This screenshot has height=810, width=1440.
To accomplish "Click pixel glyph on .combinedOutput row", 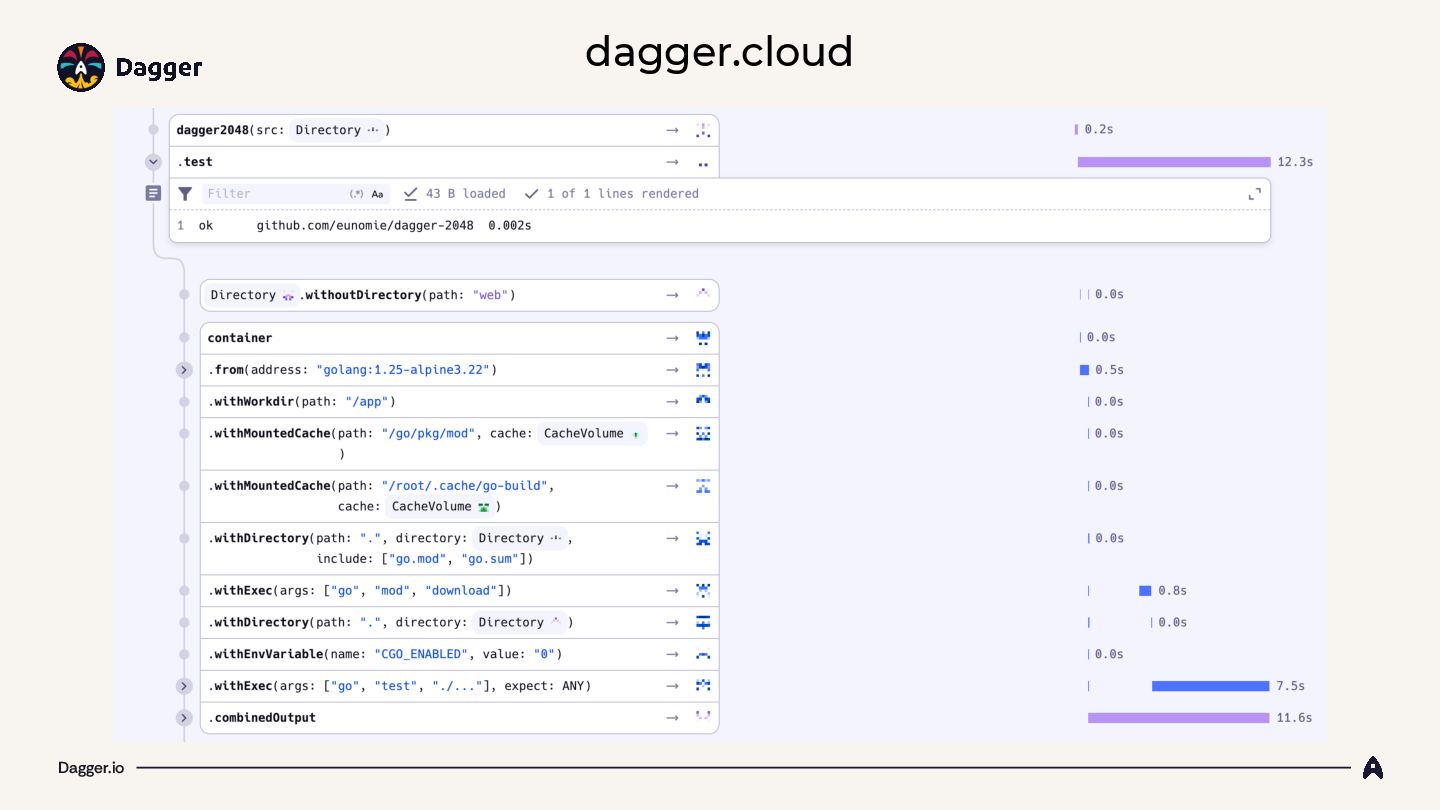I will [x=703, y=716].
